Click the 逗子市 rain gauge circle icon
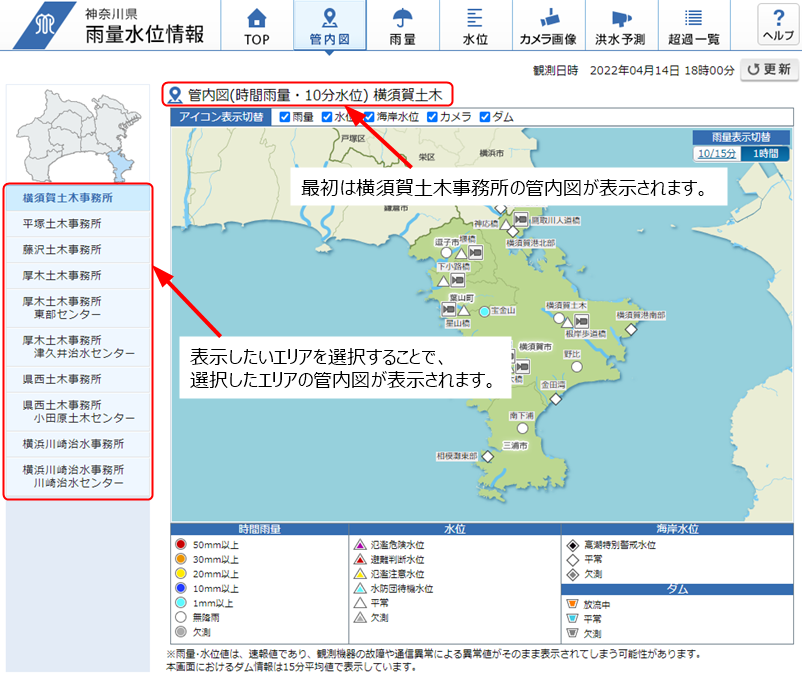 click(447, 253)
